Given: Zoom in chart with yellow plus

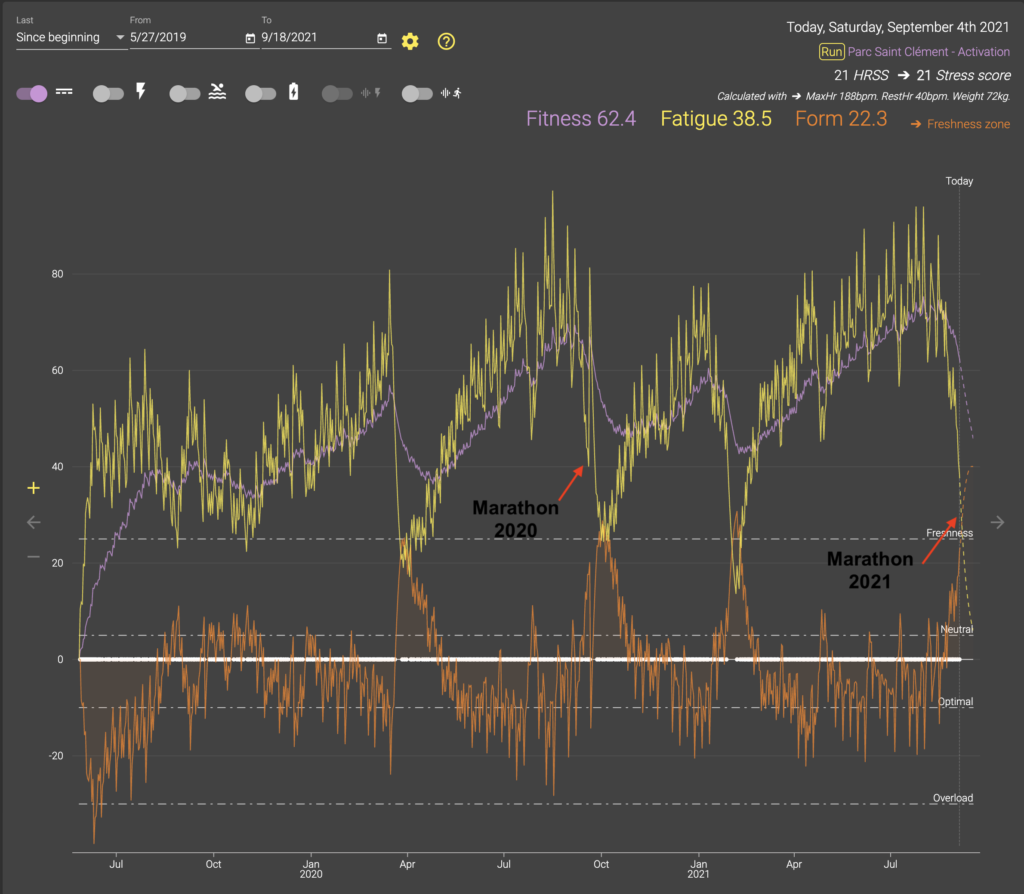Looking at the screenshot, I should point(33,488).
